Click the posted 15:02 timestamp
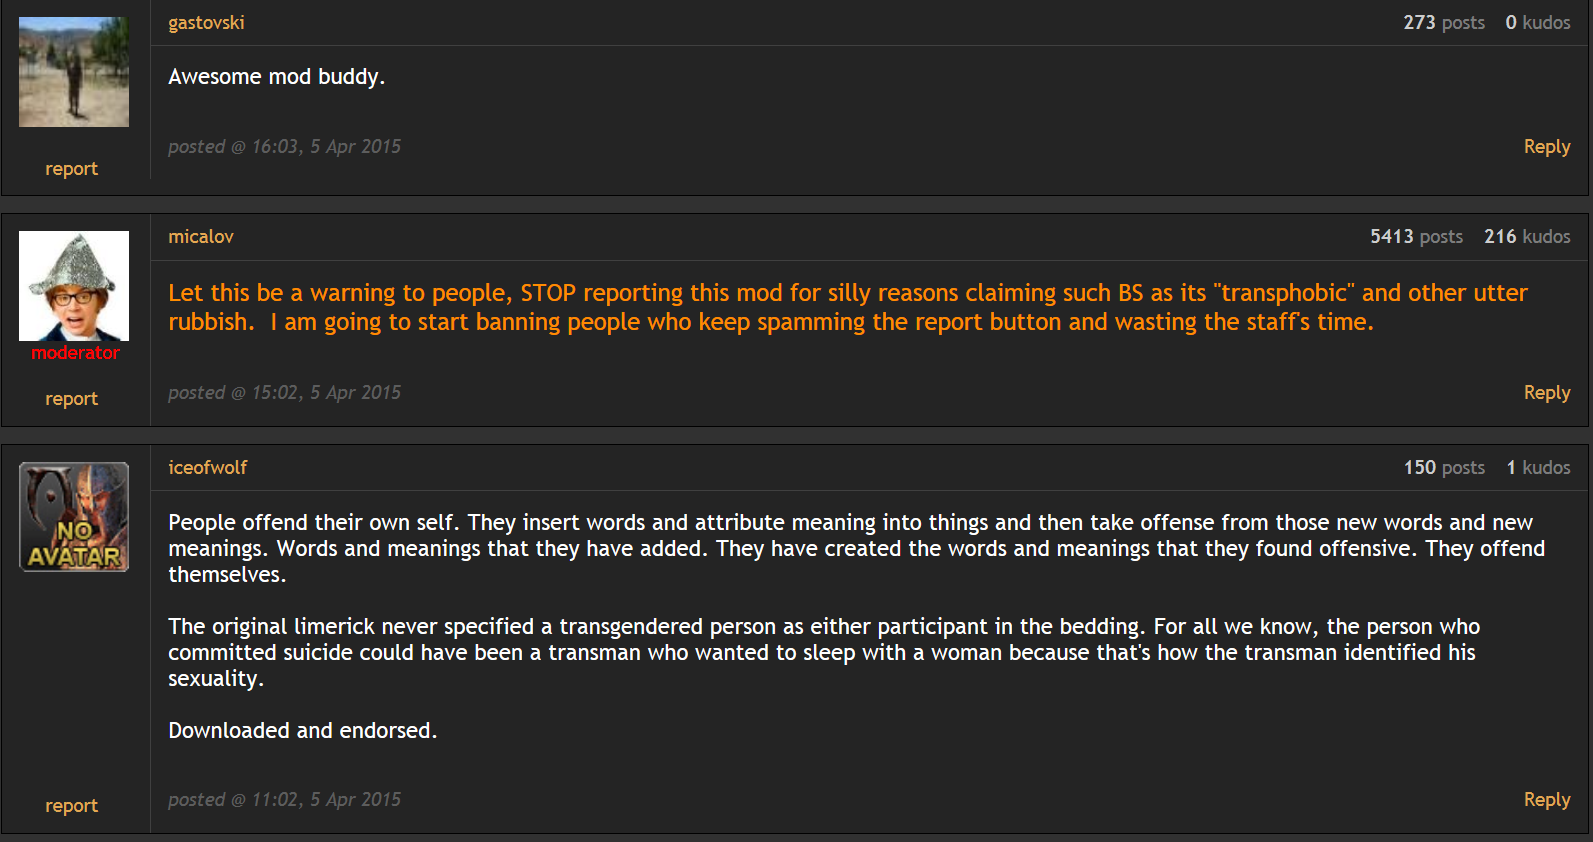The height and width of the screenshot is (842, 1593). tap(284, 393)
